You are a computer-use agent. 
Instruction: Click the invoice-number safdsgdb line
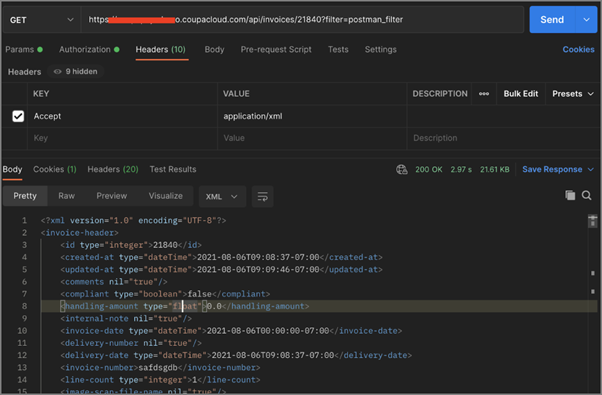(x=160, y=368)
